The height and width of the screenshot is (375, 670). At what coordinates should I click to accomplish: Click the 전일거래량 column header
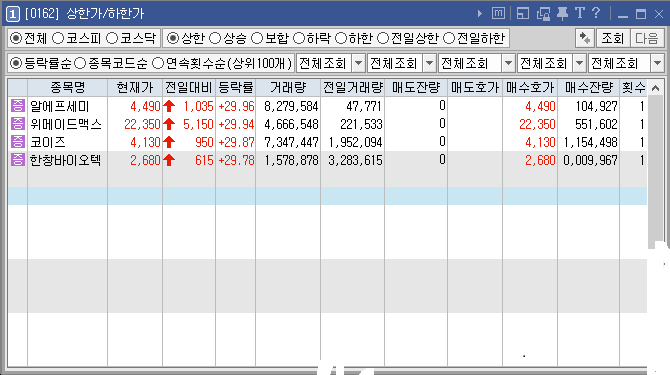pos(353,88)
